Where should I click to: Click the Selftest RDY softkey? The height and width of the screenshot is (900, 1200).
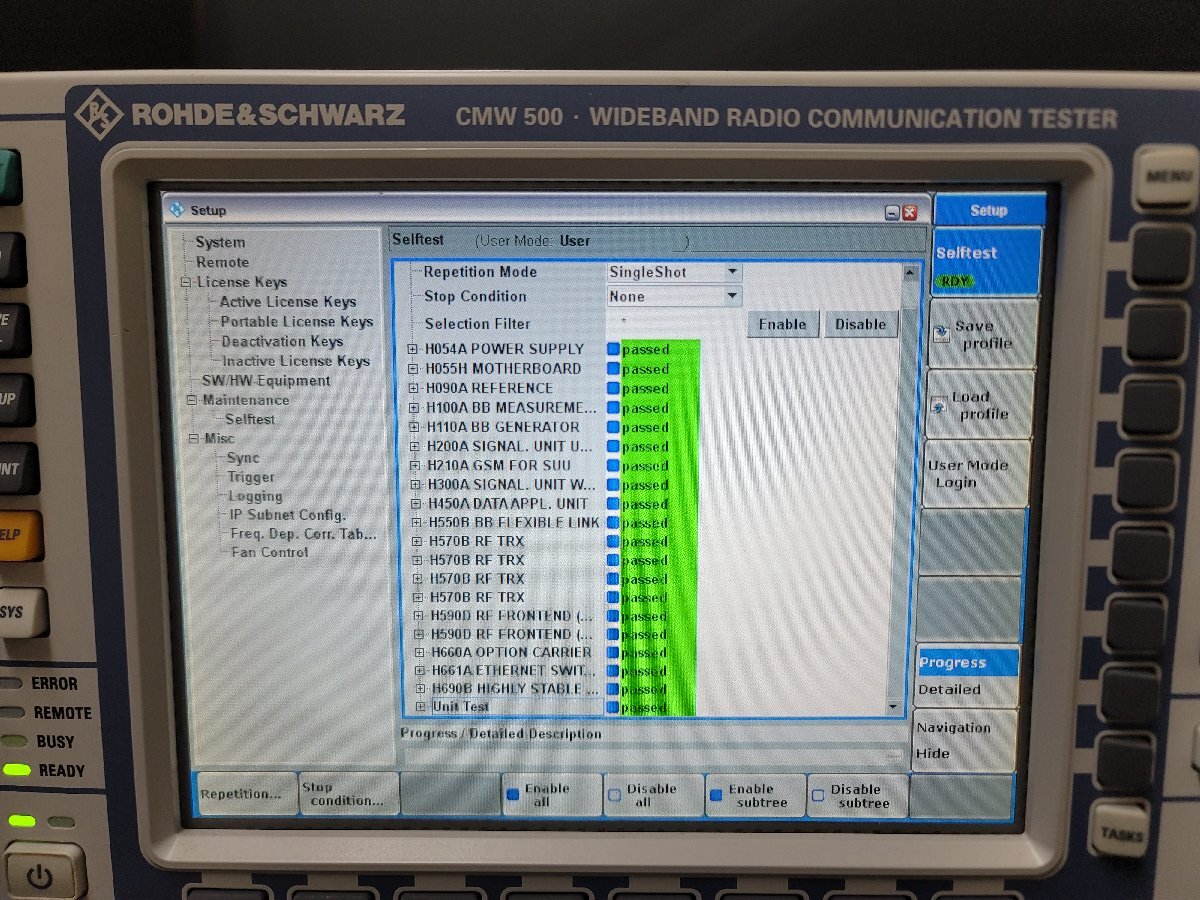987,262
